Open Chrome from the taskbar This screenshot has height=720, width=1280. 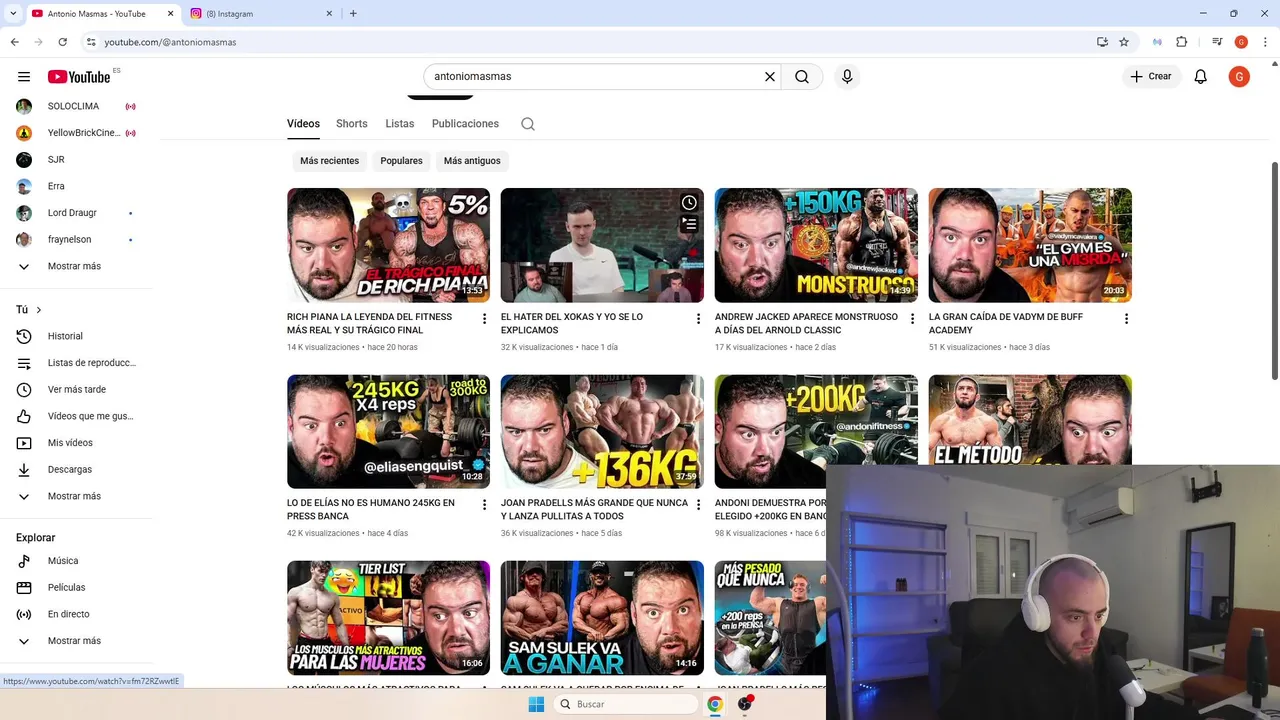point(715,704)
